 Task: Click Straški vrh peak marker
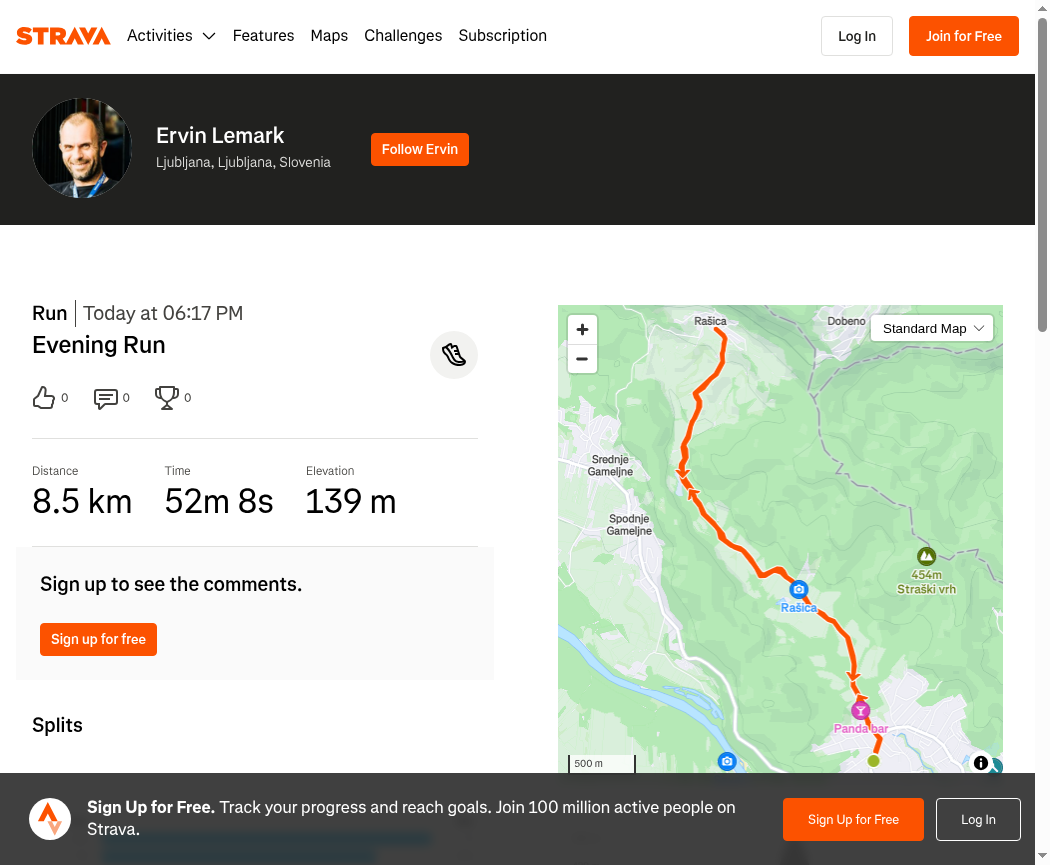926,556
